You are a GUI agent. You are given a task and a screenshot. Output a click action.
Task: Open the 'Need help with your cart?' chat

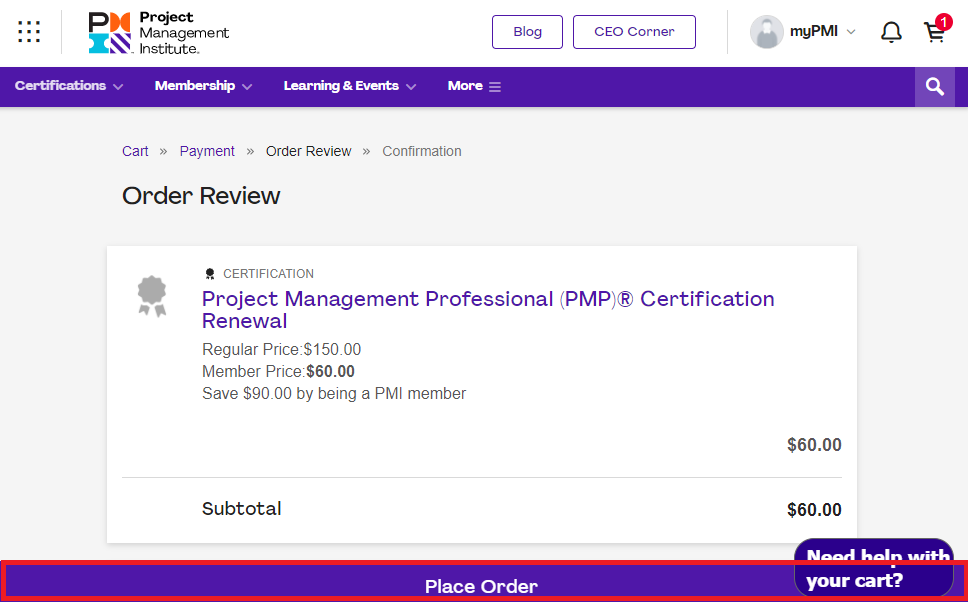[873, 569]
